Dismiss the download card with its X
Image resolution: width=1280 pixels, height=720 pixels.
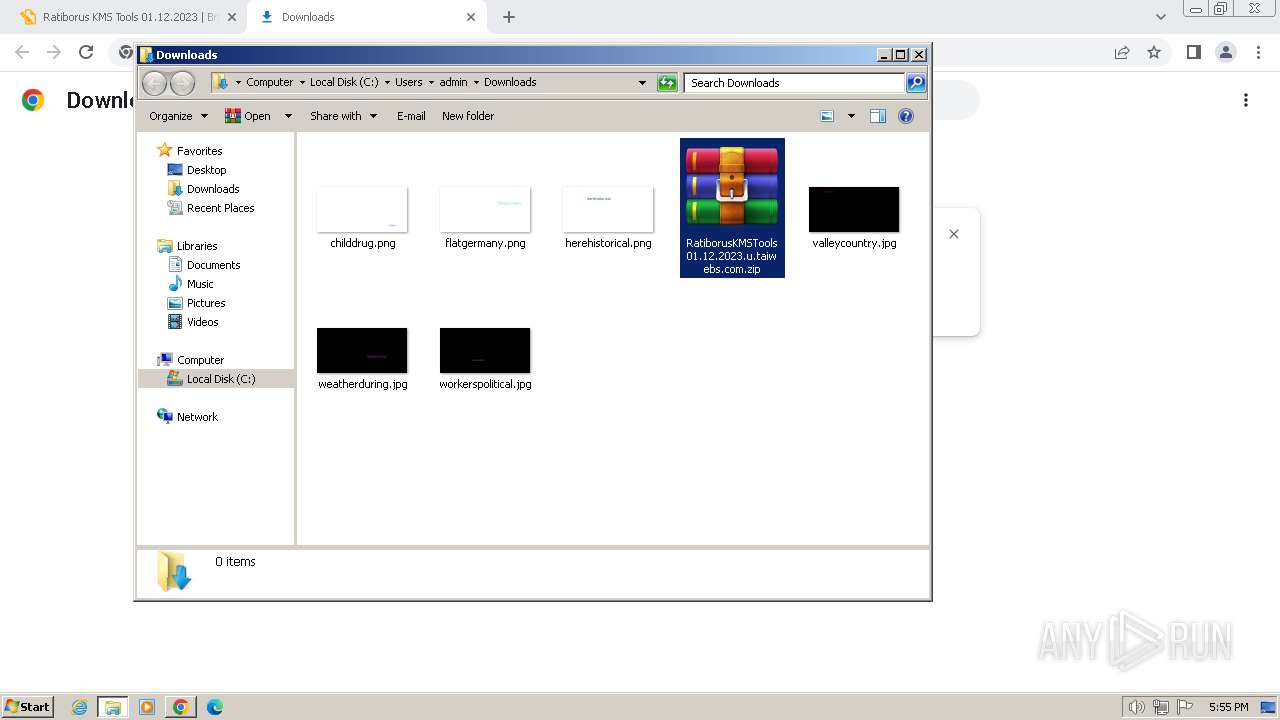click(954, 234)
